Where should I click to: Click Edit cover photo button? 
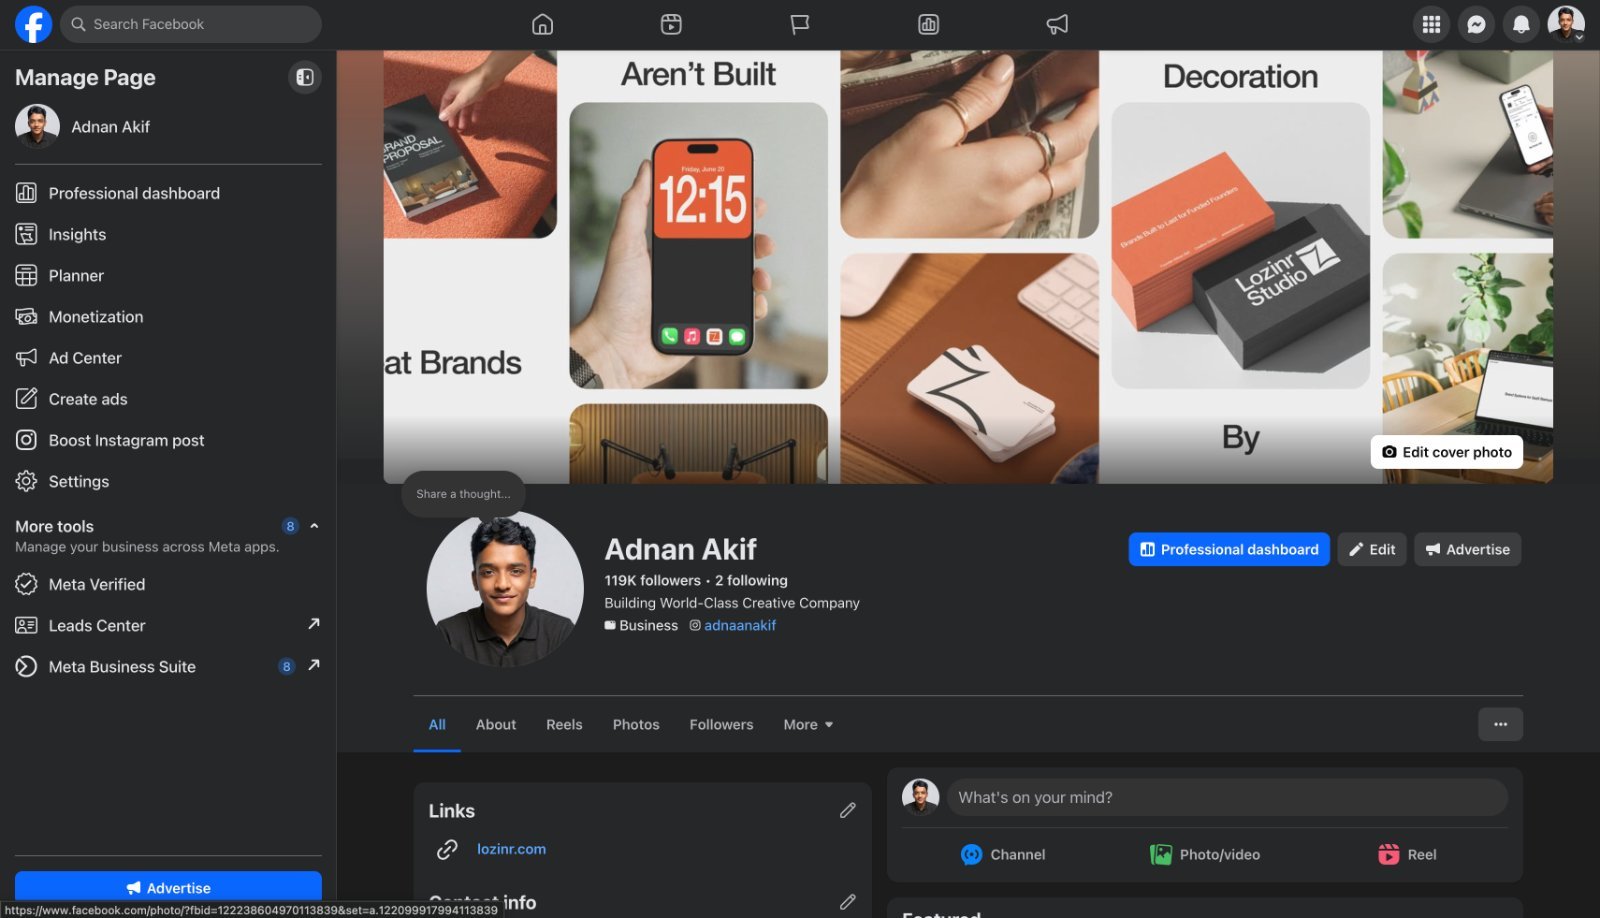pyautogui.click(x=1447, y=452)
